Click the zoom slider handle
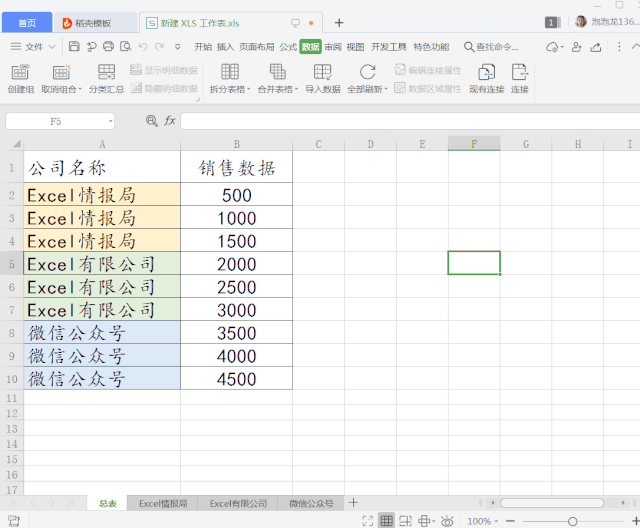This screenshot has height=528, width=640. 572,521
